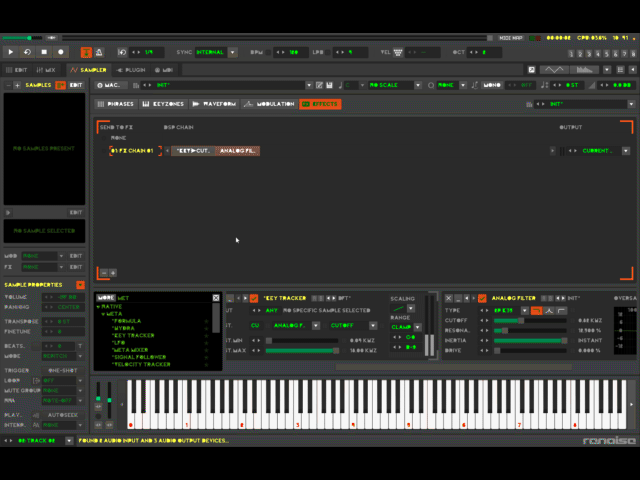Image resolution: width=640 pixels, height=480 pixels.
Task: Toggle the metronome icon
Action: click(99, 52)
